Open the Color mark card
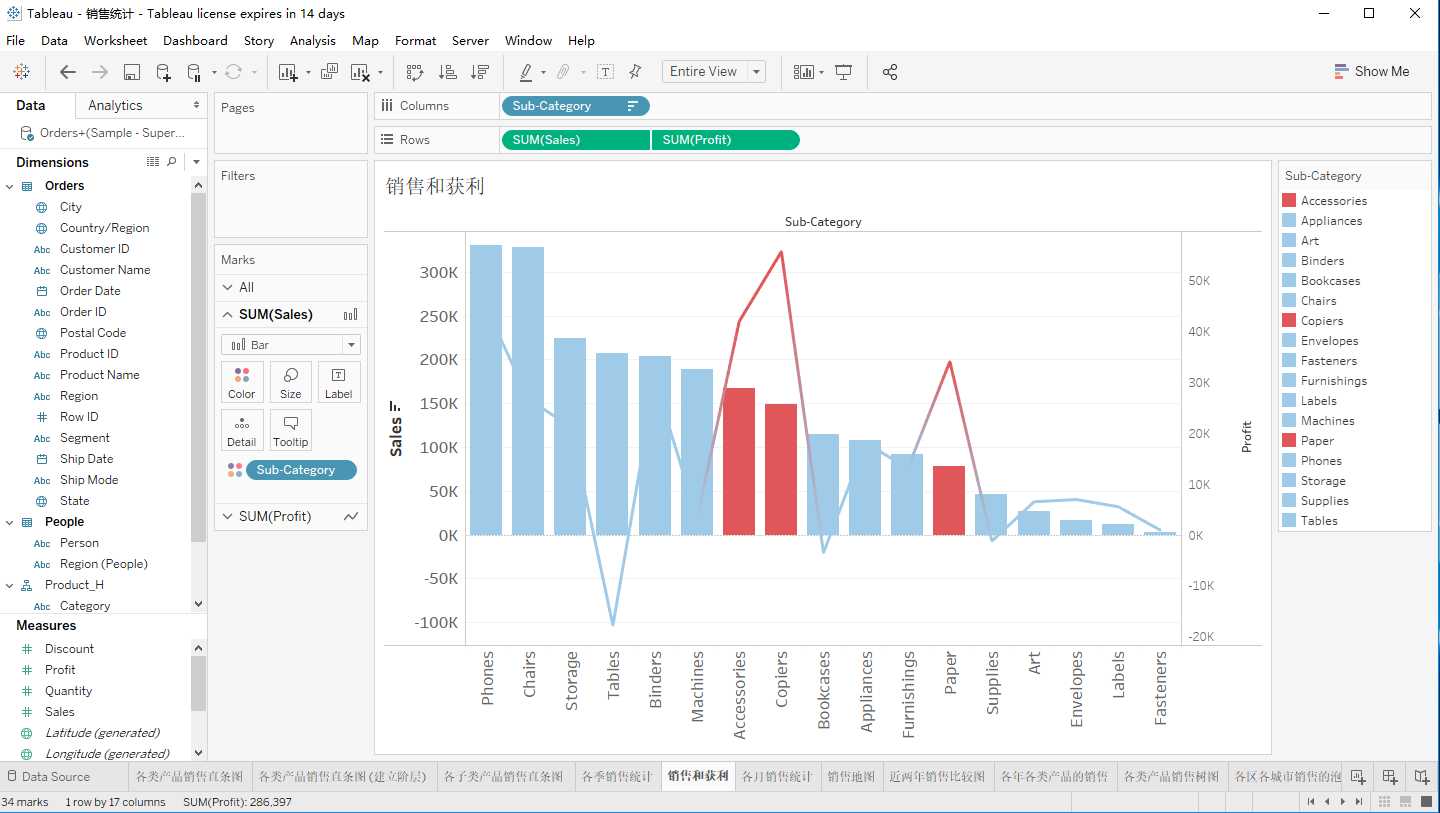1440x813 pixels. tap(242, 382)
